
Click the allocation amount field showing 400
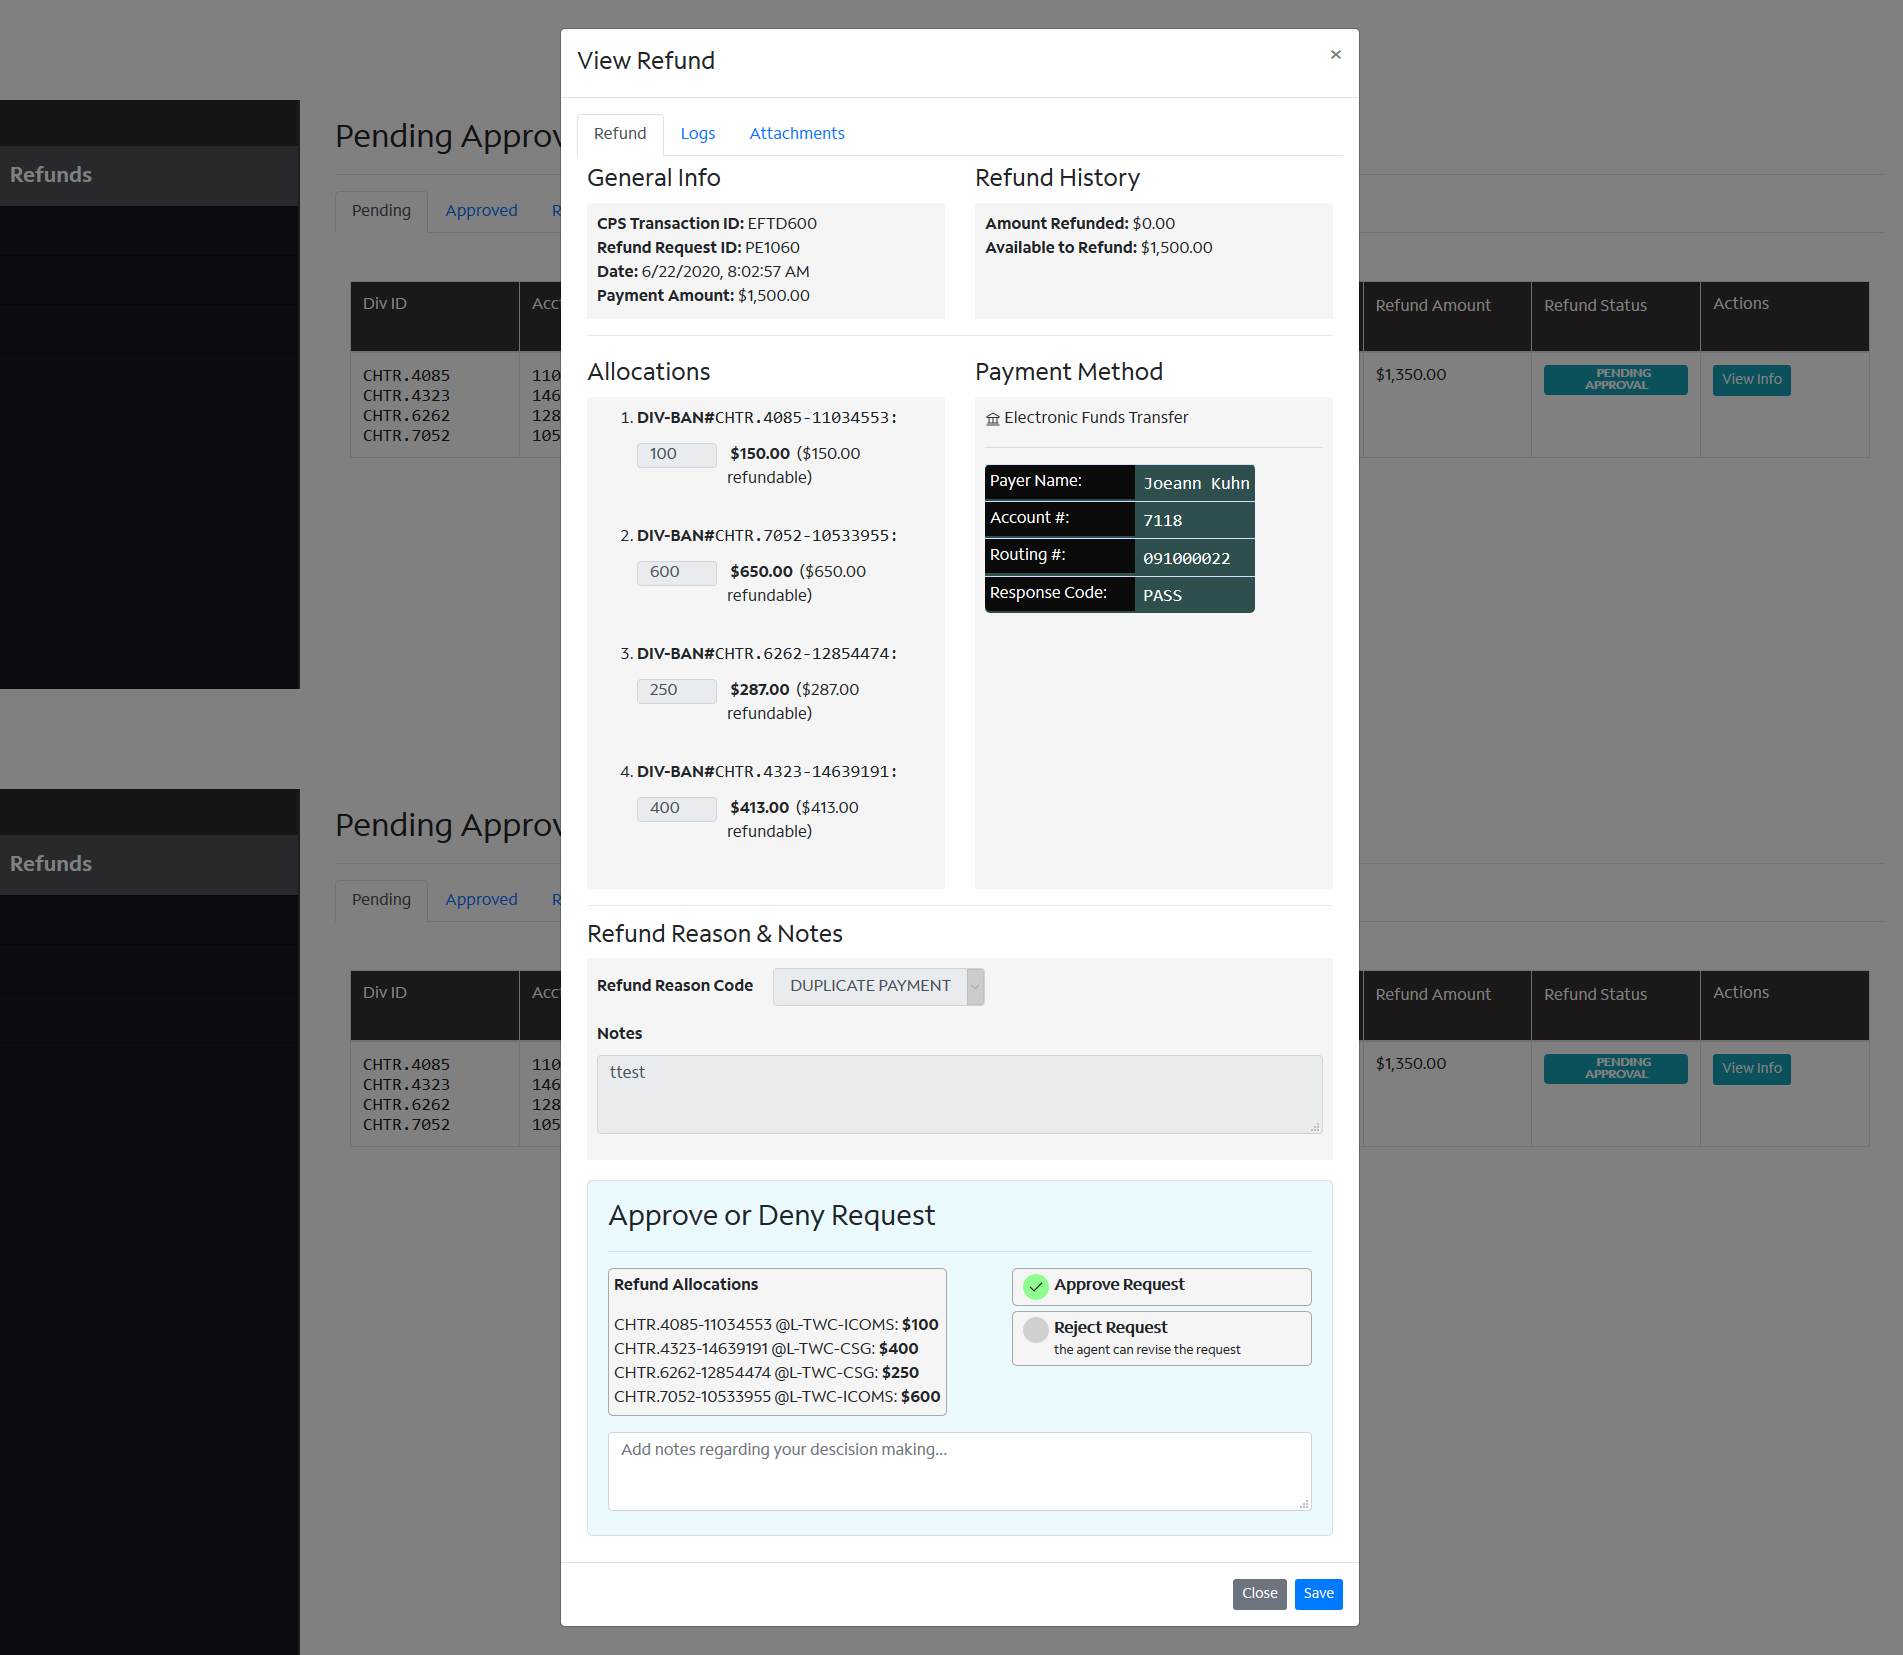coord(676,808)
